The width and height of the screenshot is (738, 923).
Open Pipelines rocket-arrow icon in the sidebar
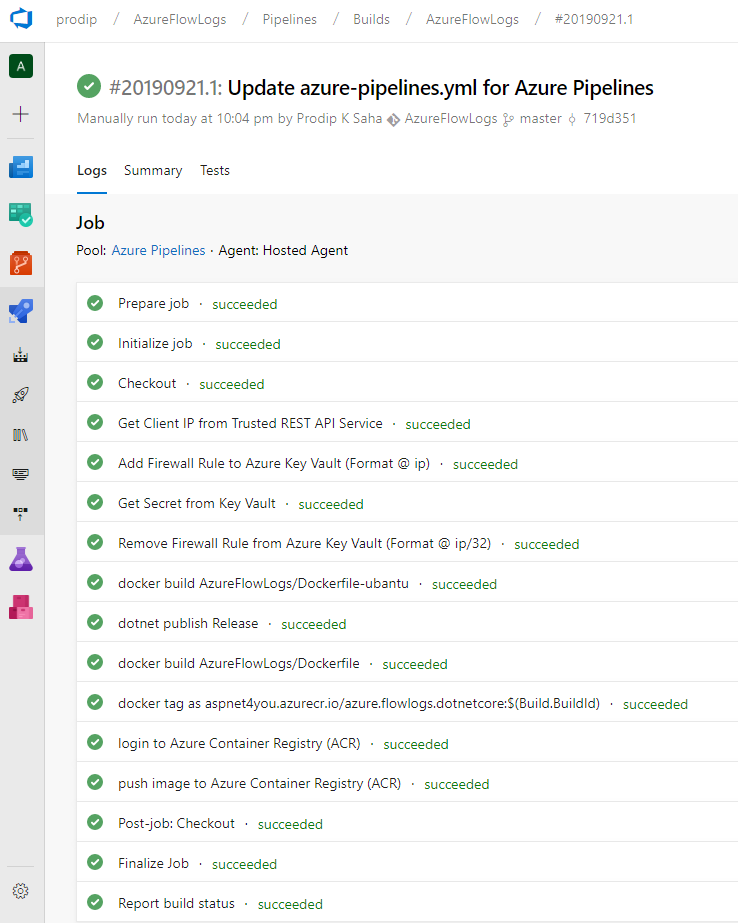(x=21, y=311)
